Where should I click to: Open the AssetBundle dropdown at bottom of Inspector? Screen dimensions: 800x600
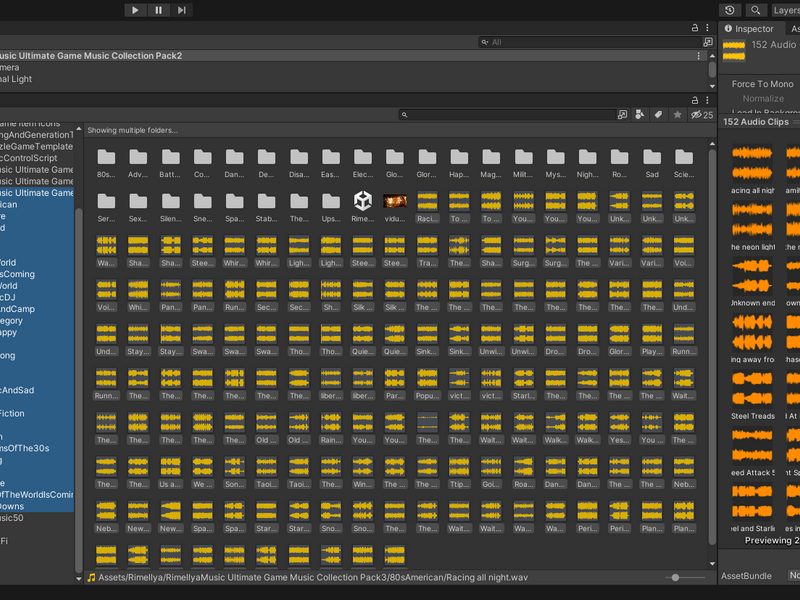coord(794,576)
